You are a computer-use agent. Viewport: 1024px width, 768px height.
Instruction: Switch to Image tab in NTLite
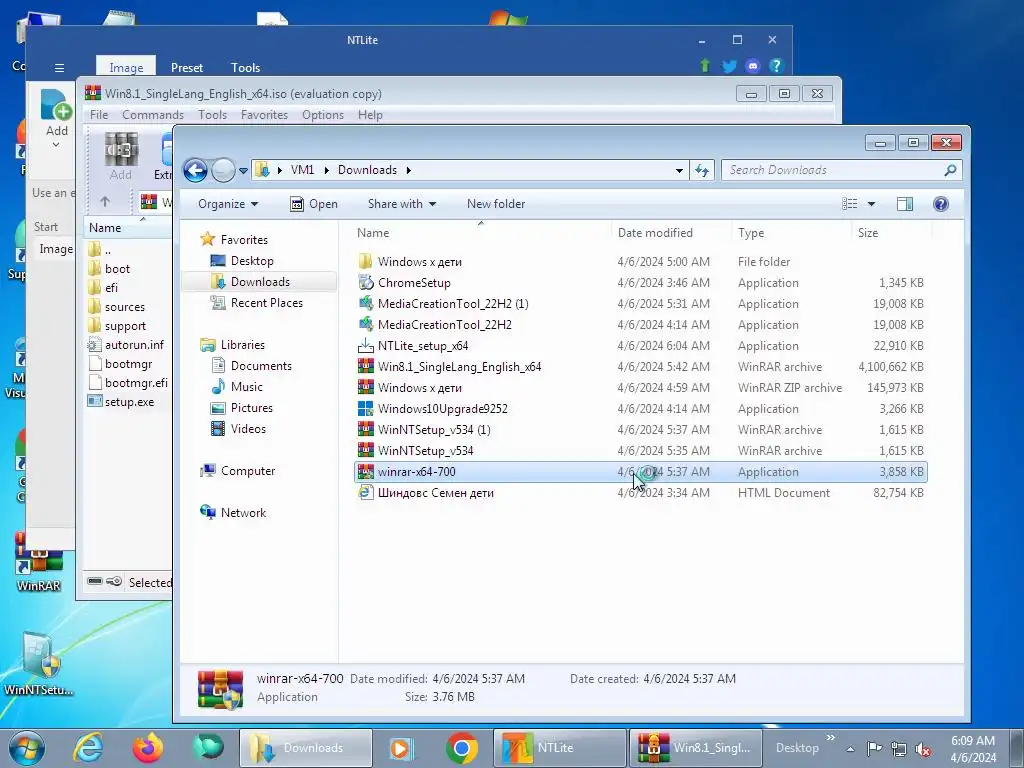coord(126,67)
